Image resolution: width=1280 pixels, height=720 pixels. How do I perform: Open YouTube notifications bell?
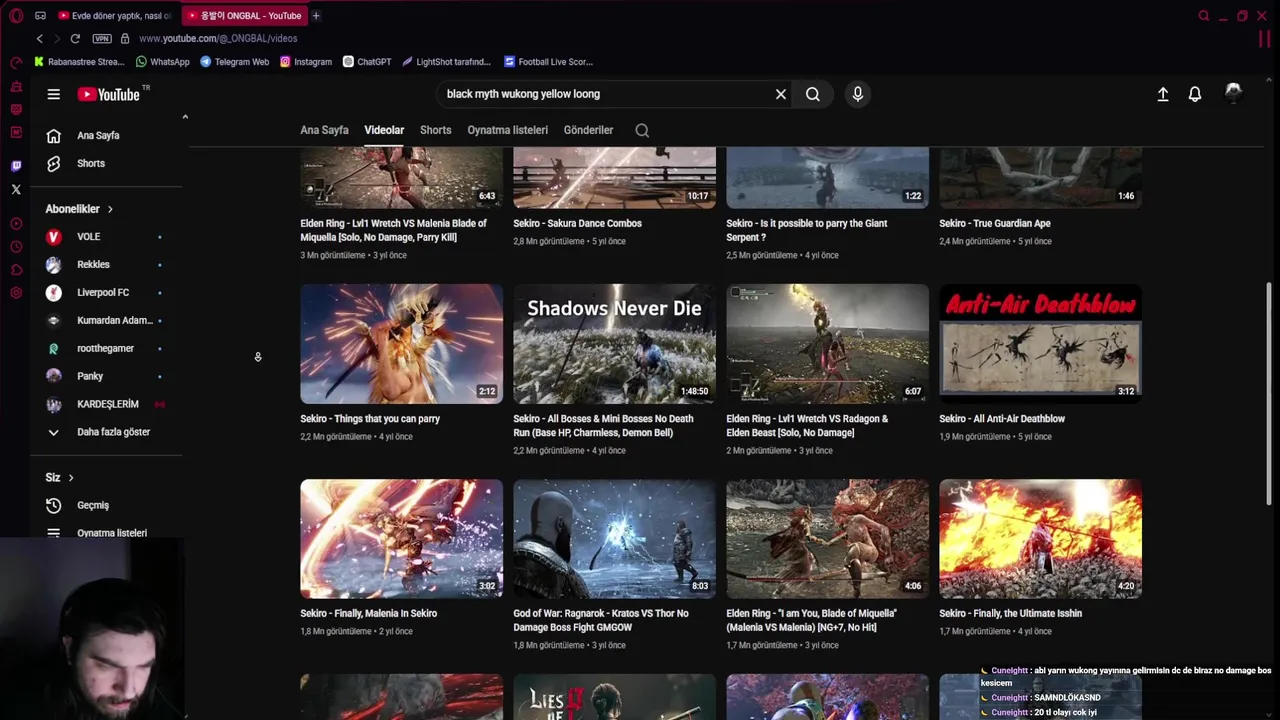1195,94
